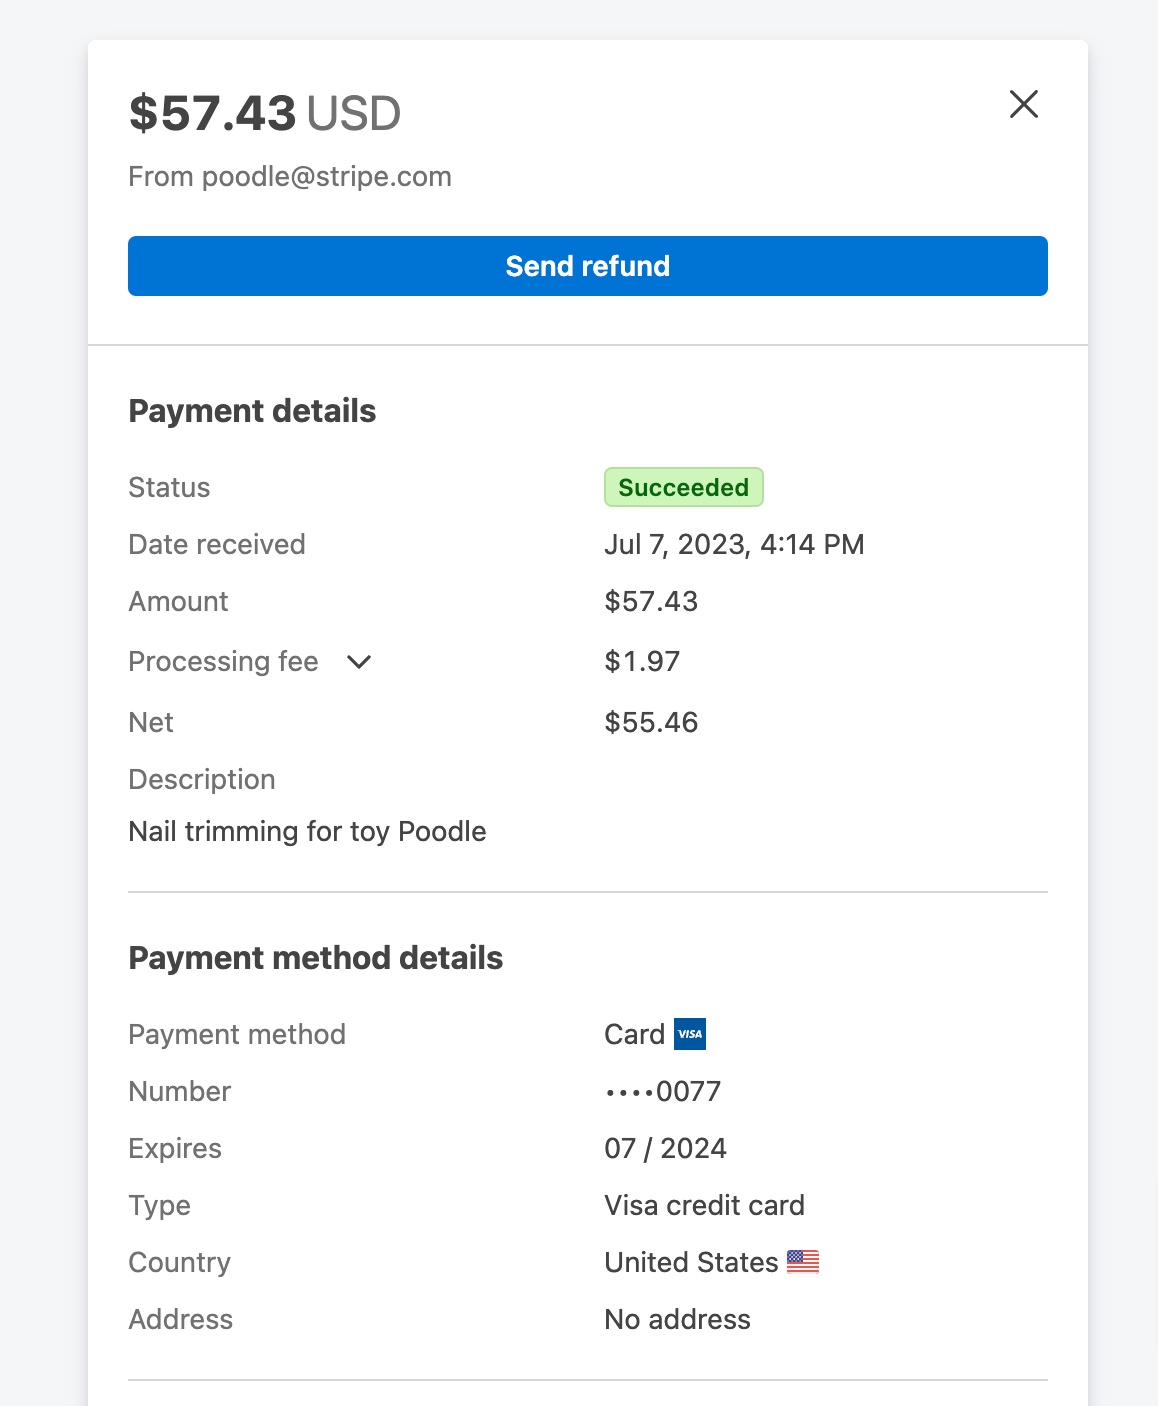The height and width of the screenshot is (1406, 1158).
Task: Click the Payment details heading
Action: (252, 411)
